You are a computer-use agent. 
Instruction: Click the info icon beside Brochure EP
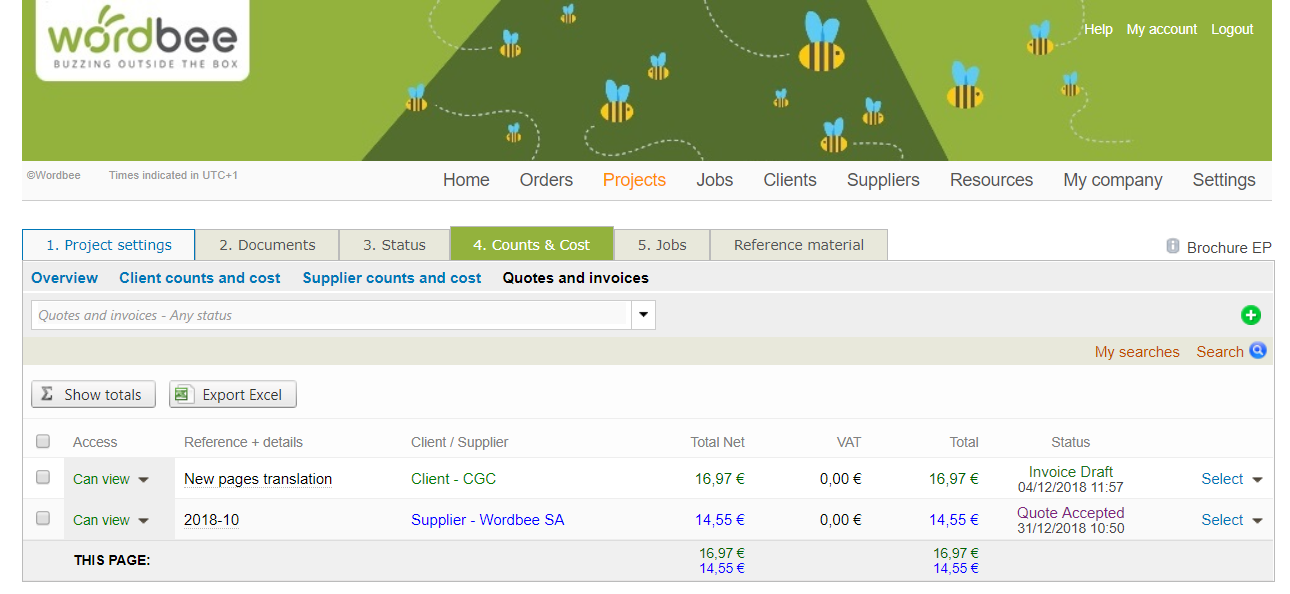pos(1173,246)
